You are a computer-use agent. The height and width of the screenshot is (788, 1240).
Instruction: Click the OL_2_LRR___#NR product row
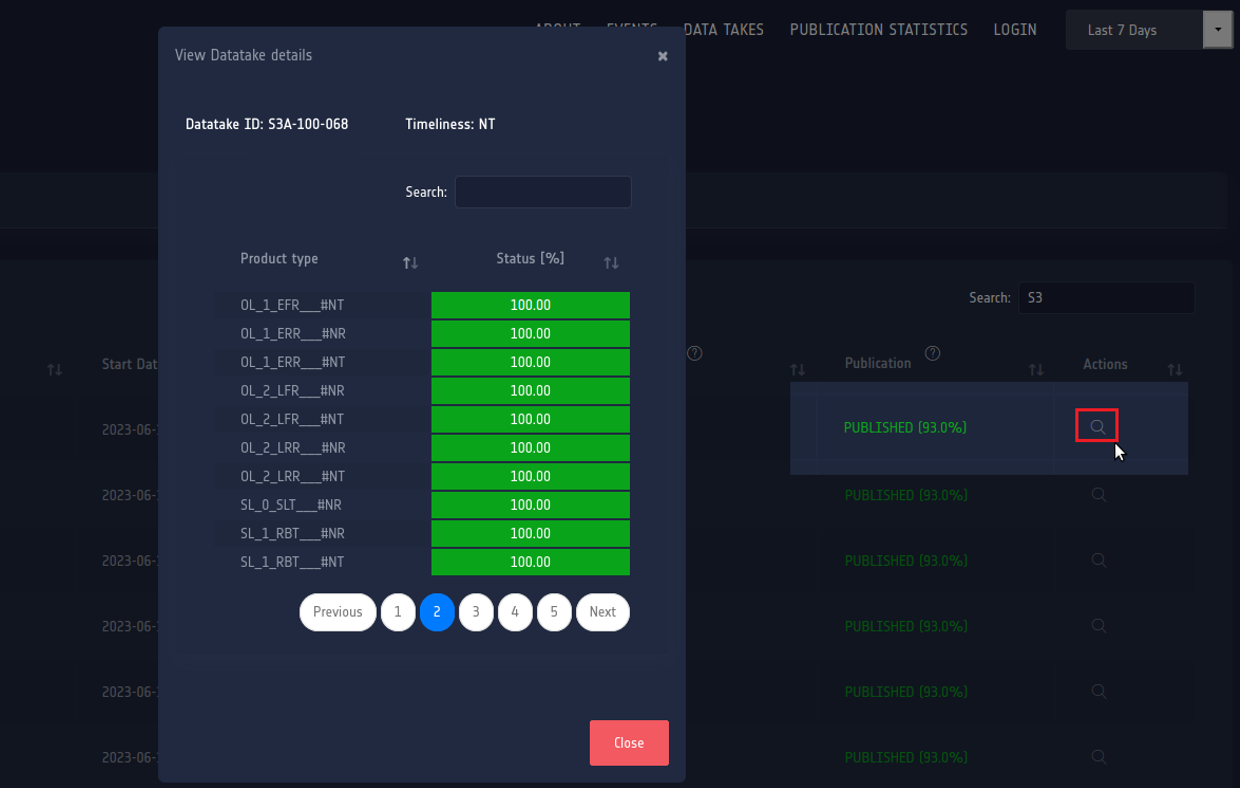421,448
